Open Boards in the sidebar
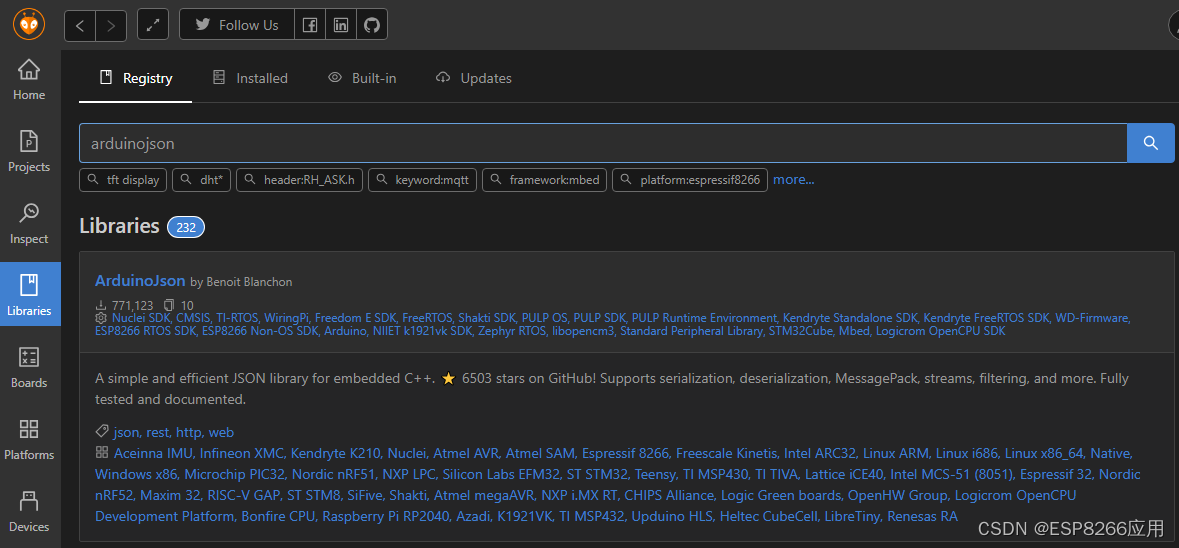The width and height of the screenshot is (1179, 548). click(29, 368)
